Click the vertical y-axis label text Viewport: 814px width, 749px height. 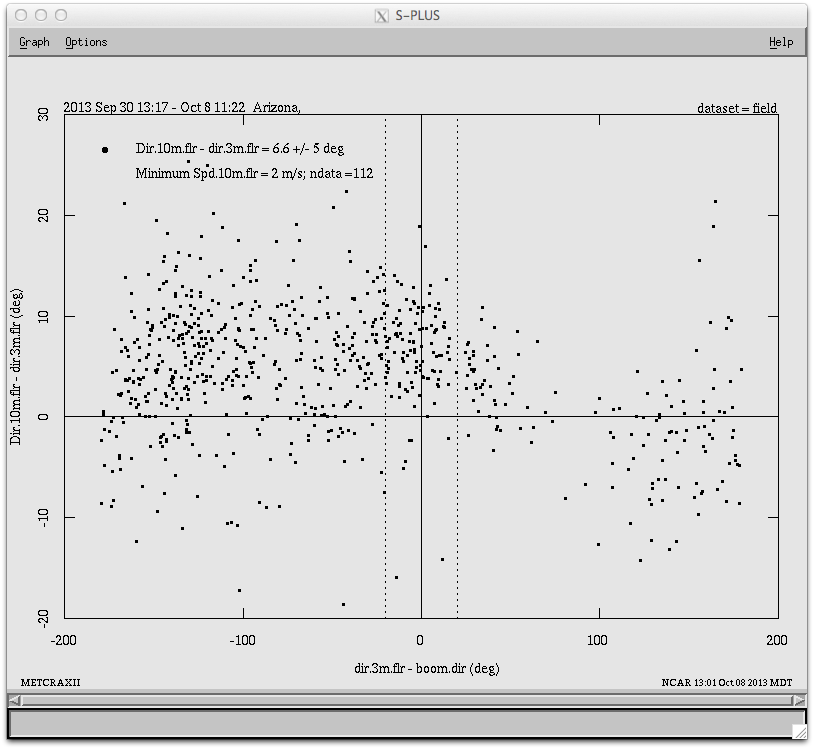[x=17, y=366]
